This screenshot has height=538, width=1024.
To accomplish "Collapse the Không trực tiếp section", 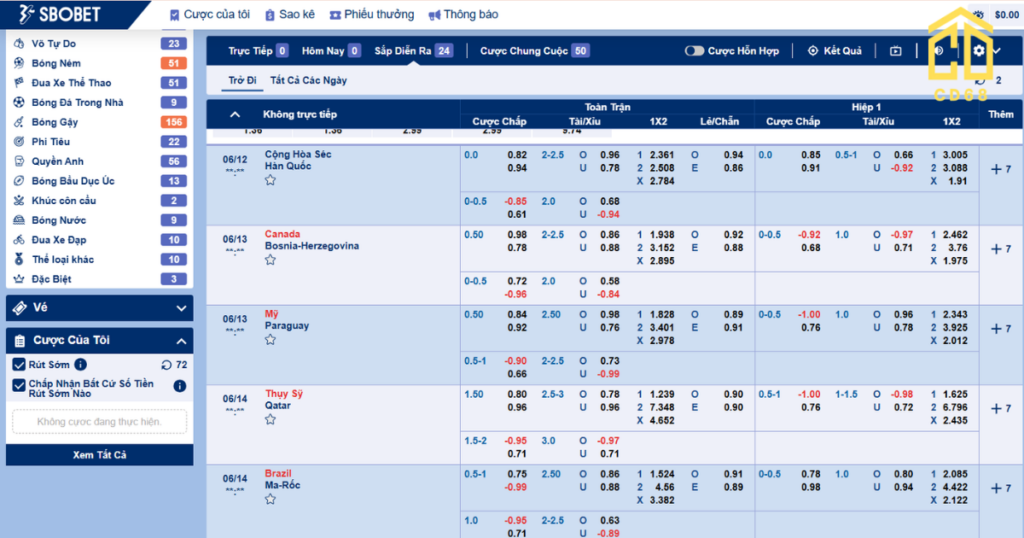I will point(235,114).
